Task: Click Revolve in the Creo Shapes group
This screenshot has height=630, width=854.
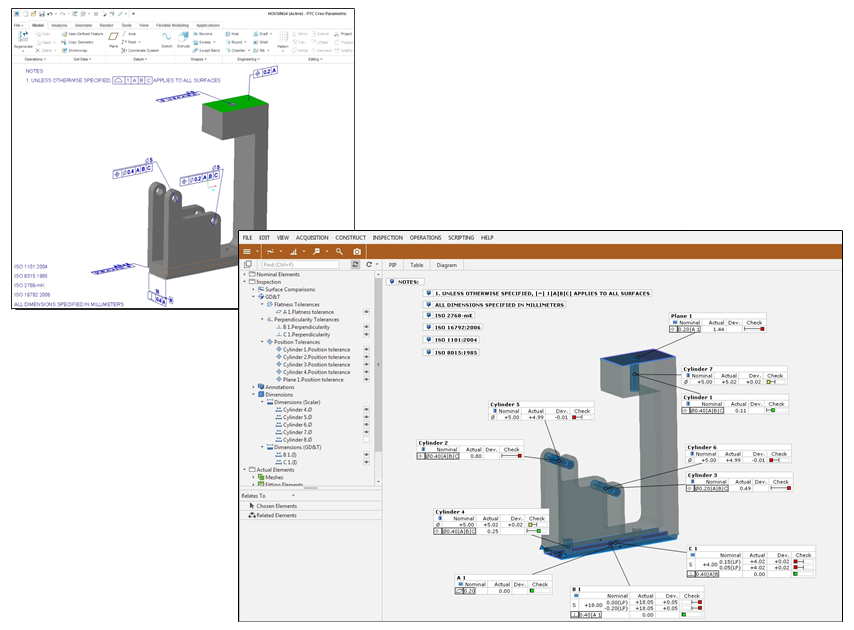Action: tap(203, 34)
